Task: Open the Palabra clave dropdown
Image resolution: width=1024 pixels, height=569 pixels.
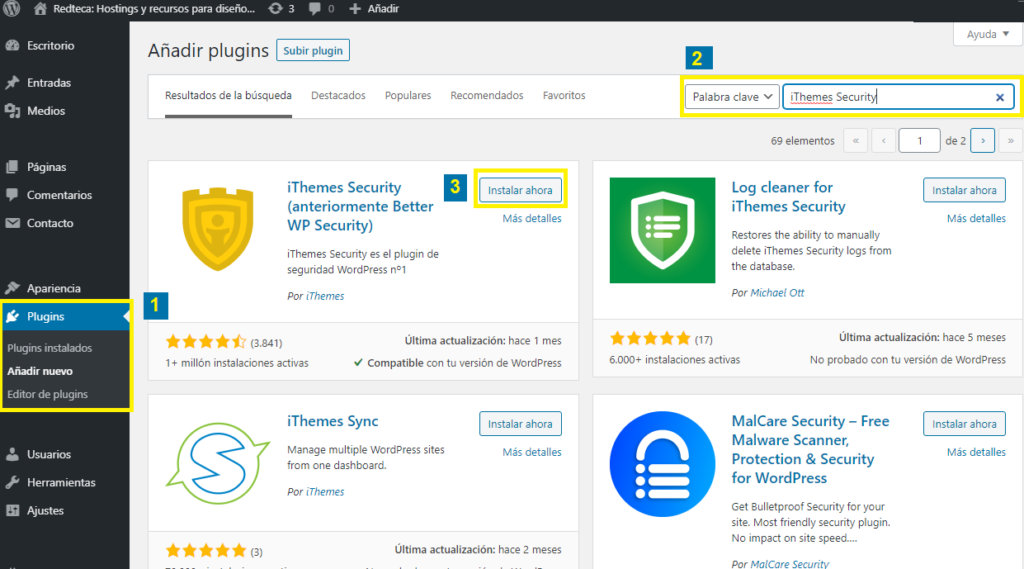Action: [x=732, y=97]
